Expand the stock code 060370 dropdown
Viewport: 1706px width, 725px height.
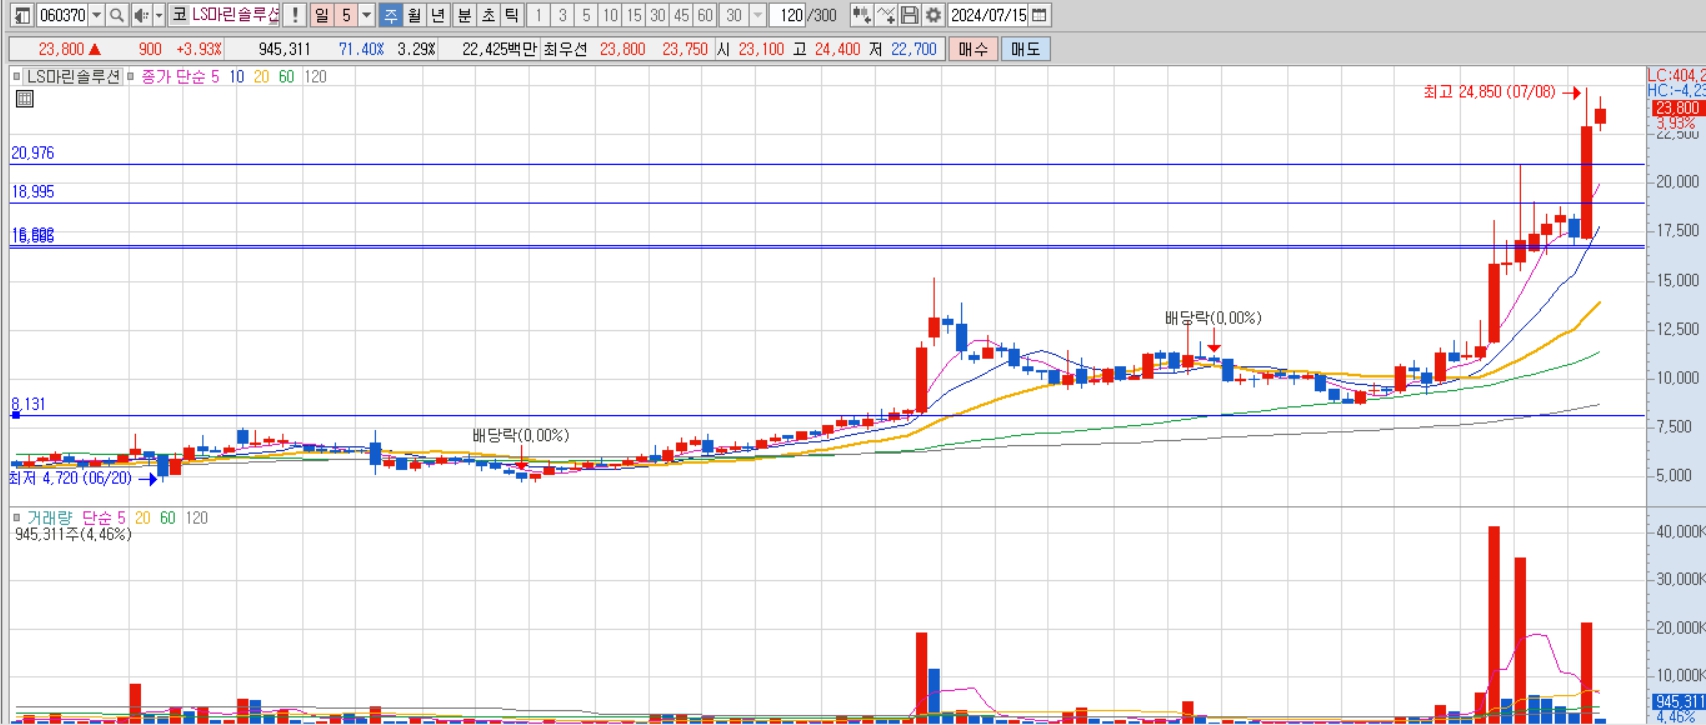pyautogui.click(x=96, y=15)
